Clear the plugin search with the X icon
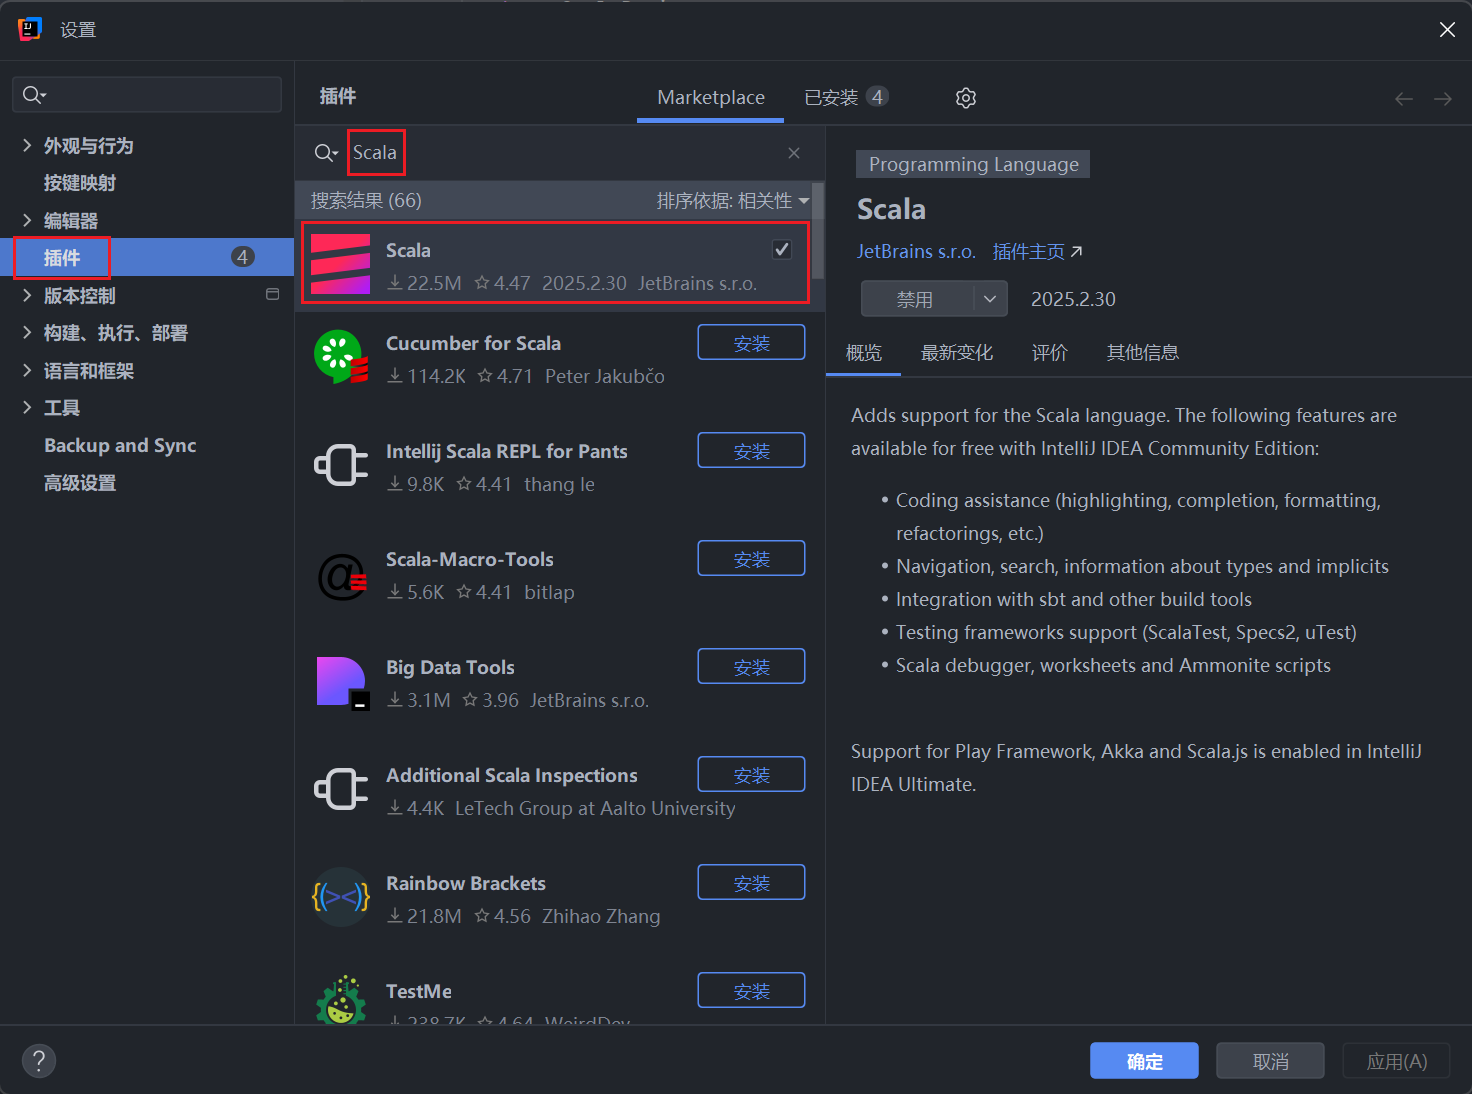The image size is (1472, 1094). 794,153
